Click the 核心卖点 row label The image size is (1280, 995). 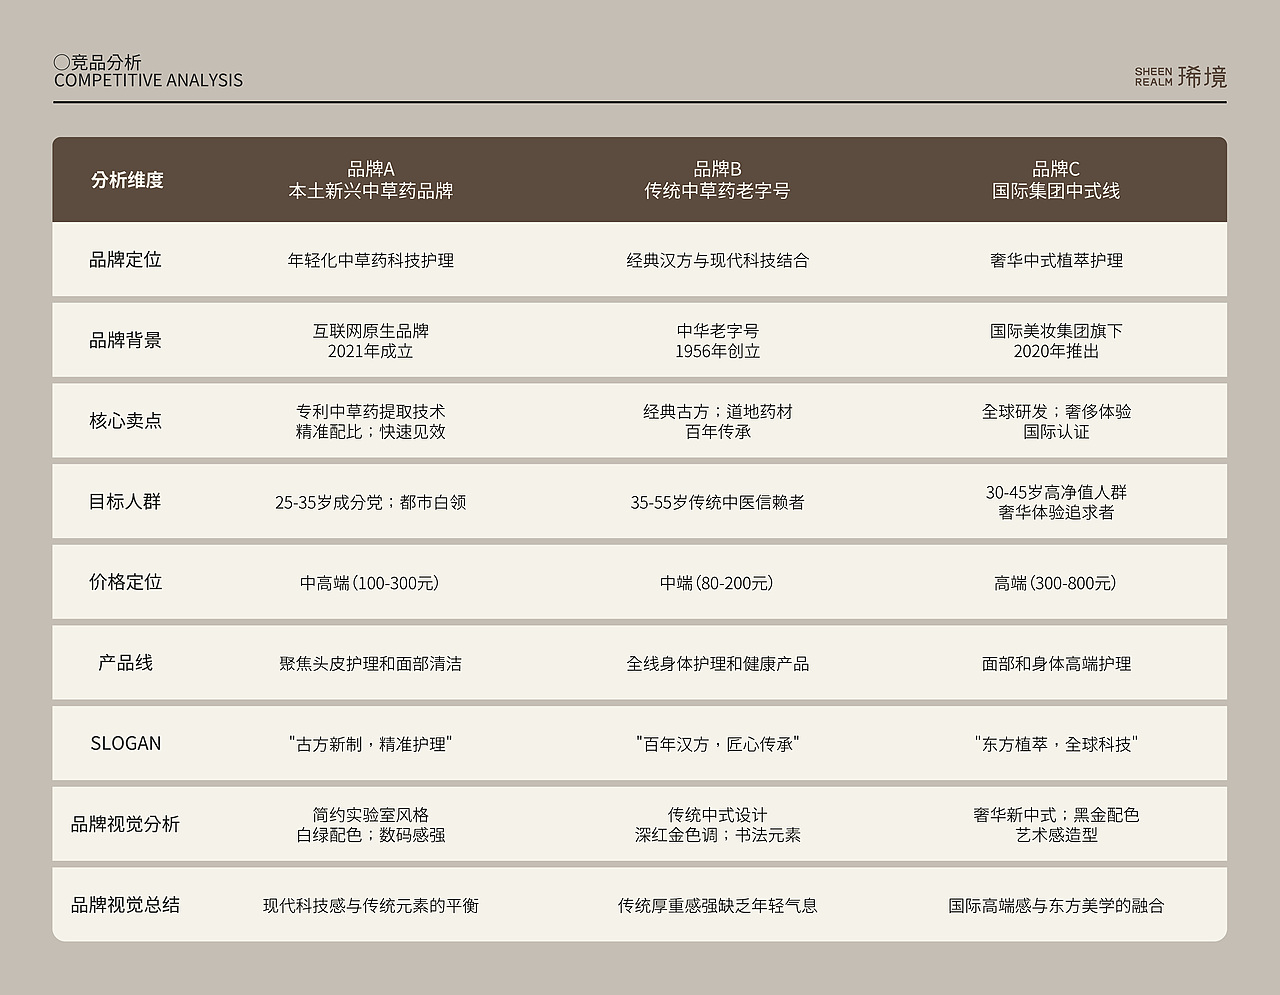(124, 421)
